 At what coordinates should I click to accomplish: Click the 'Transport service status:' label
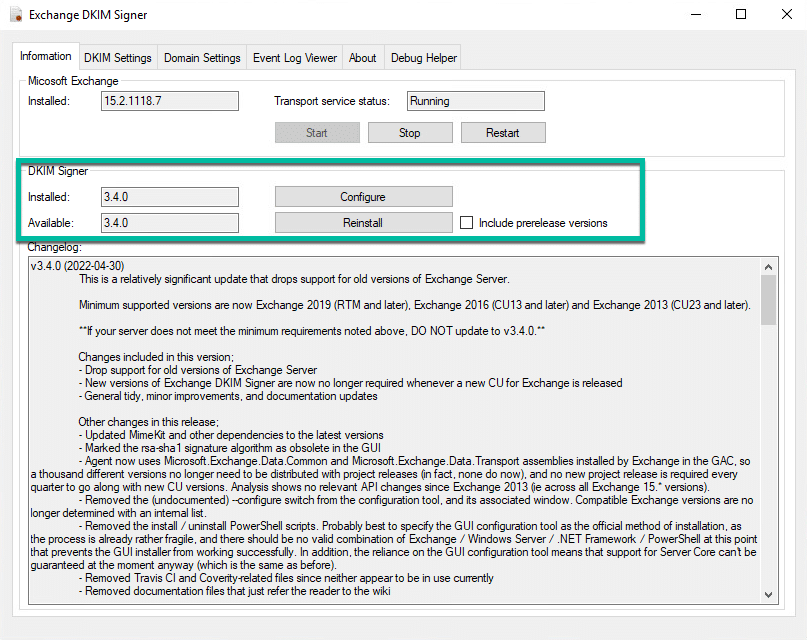click(x=332, y=101)
